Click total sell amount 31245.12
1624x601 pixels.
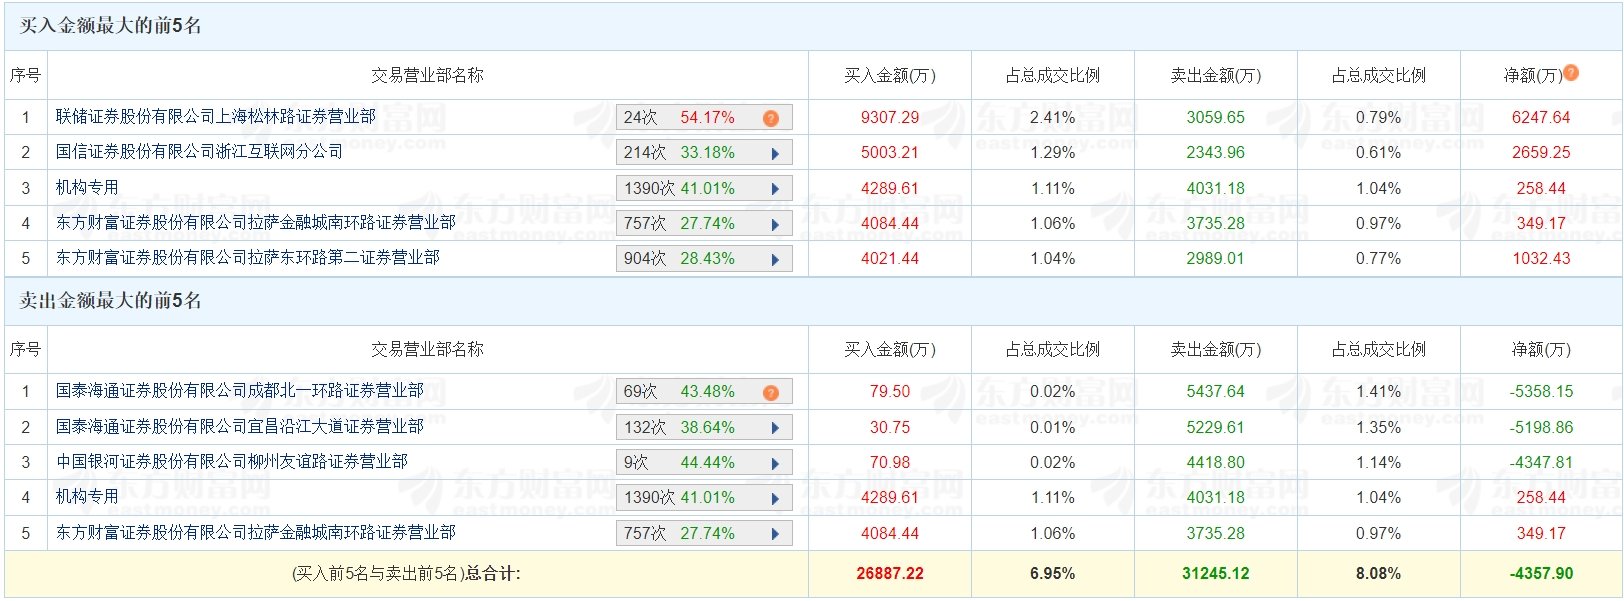point(1216,574)
